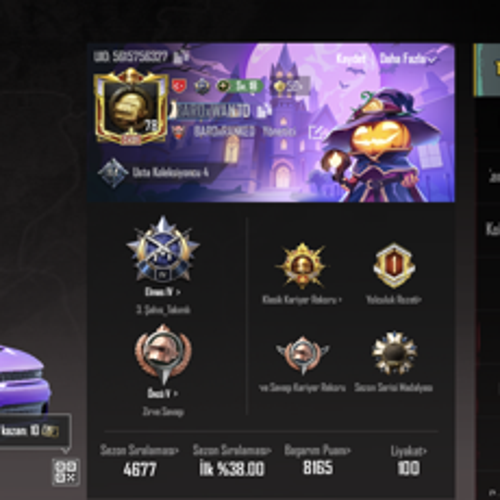Viewport: 500px width, 500px height.
Task: Open the Elmas IV rank emblem
Action: pyautogui.click(x=163, y=248)
